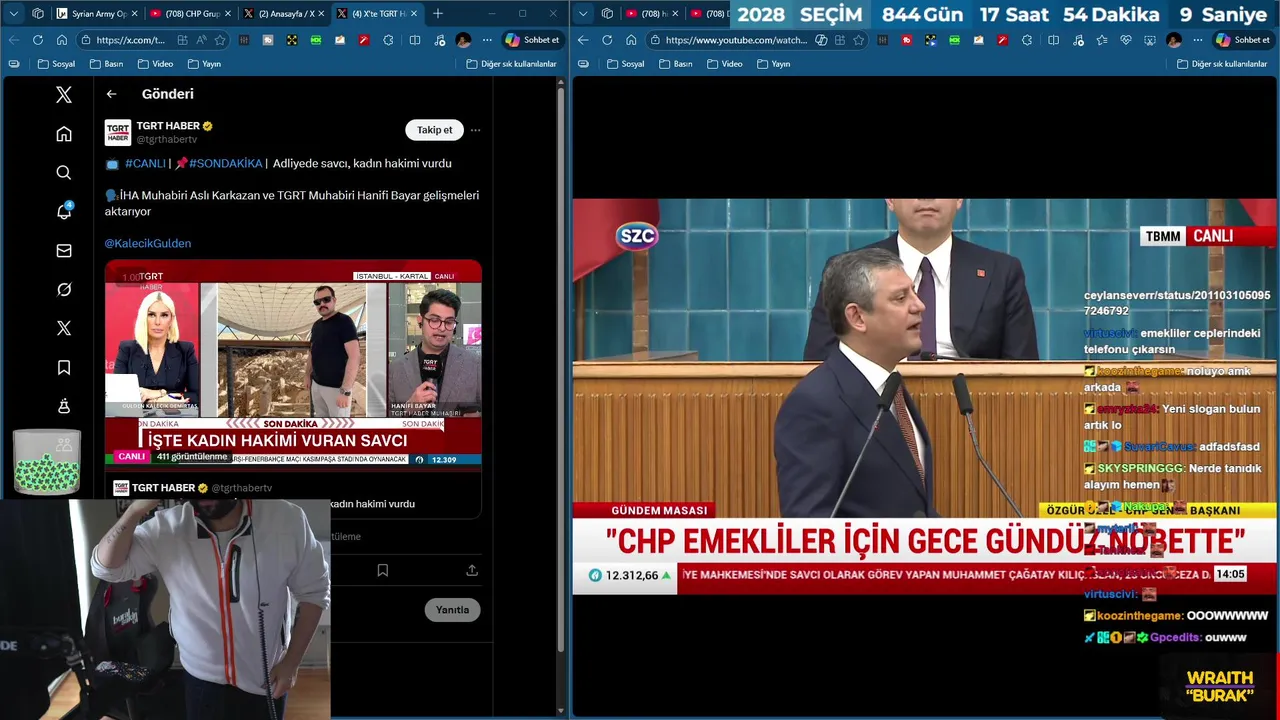Open X Premium icon in sidebar
Image resolution: width=1280 pixels, height=720 pixels.
(64, 329)
